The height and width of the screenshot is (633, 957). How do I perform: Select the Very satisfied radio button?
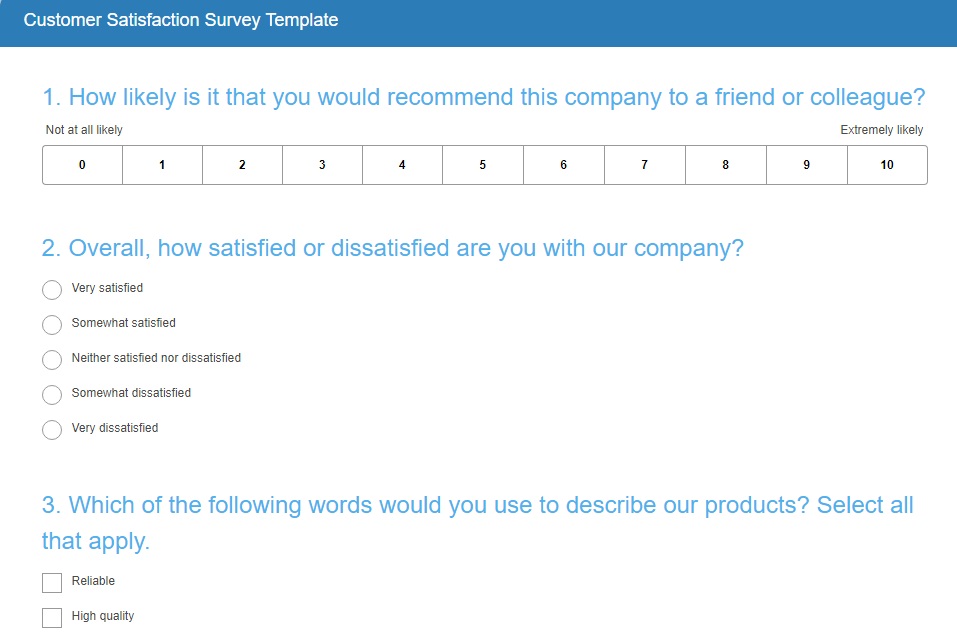[x=52, y=289]
